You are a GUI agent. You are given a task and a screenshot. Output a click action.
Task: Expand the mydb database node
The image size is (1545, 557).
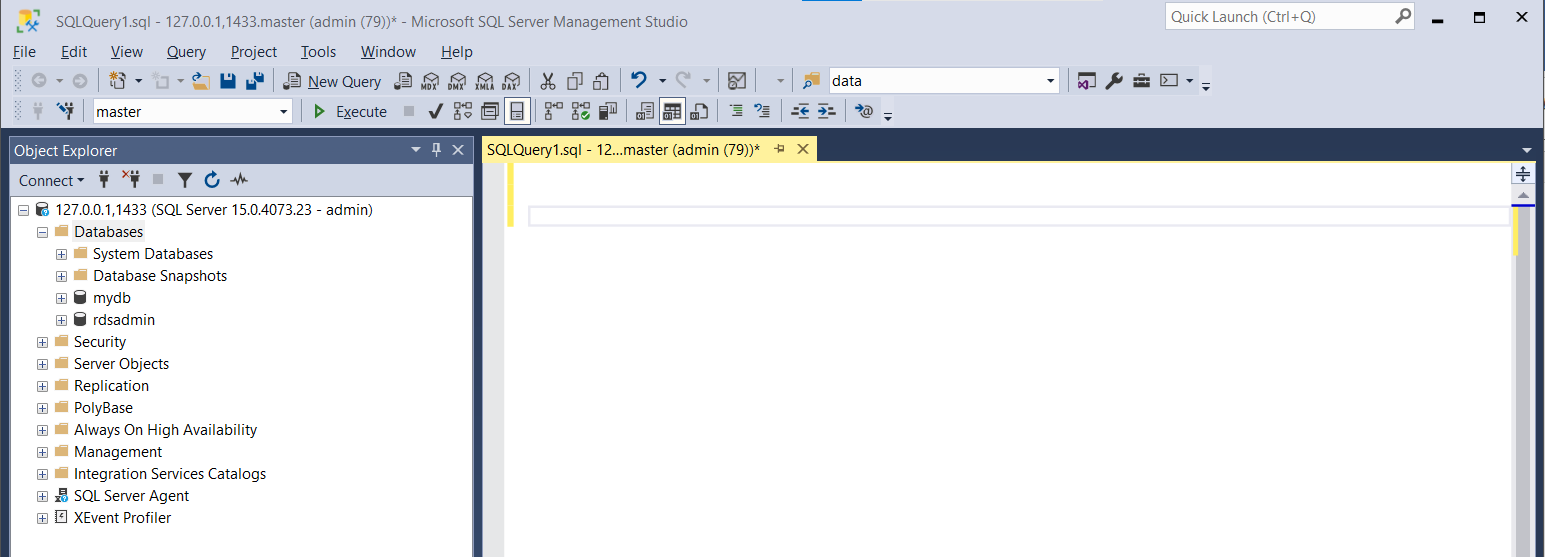click(x=61, y=298)
